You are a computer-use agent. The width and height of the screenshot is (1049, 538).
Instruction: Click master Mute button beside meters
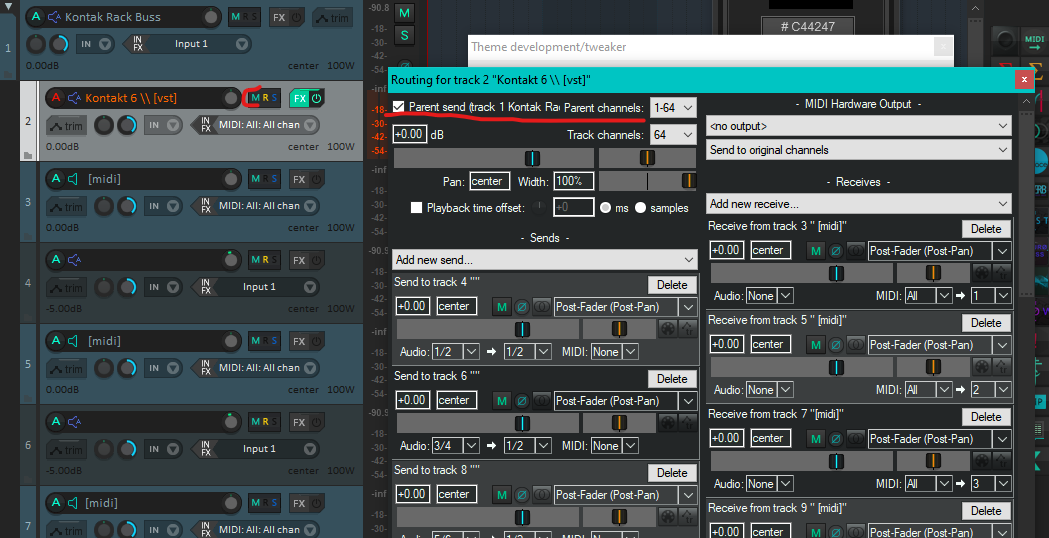tap(405, 13)
